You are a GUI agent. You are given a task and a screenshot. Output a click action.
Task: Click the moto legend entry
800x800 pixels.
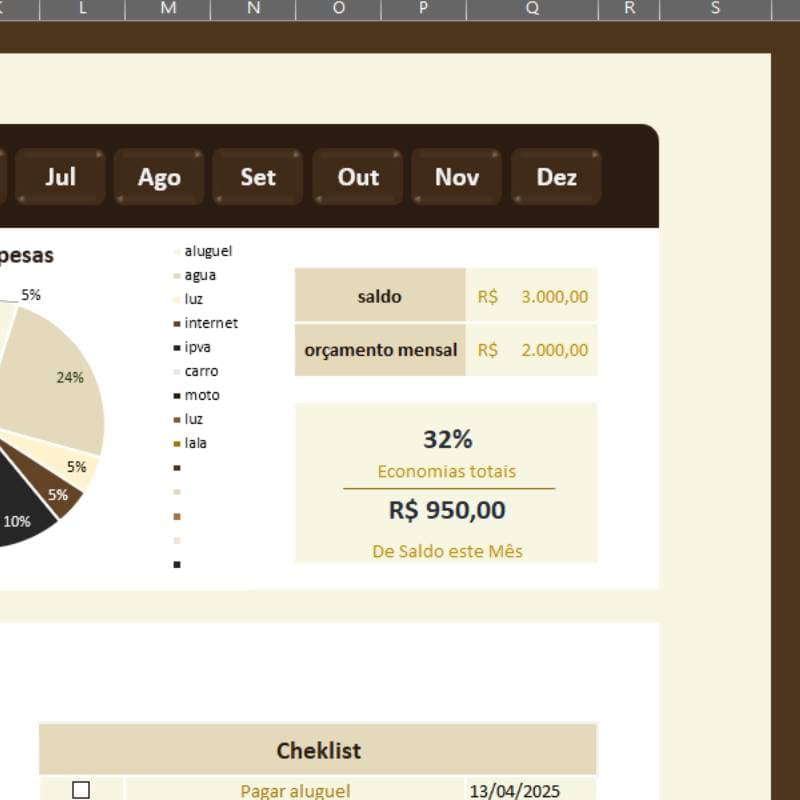click(196, 395)
